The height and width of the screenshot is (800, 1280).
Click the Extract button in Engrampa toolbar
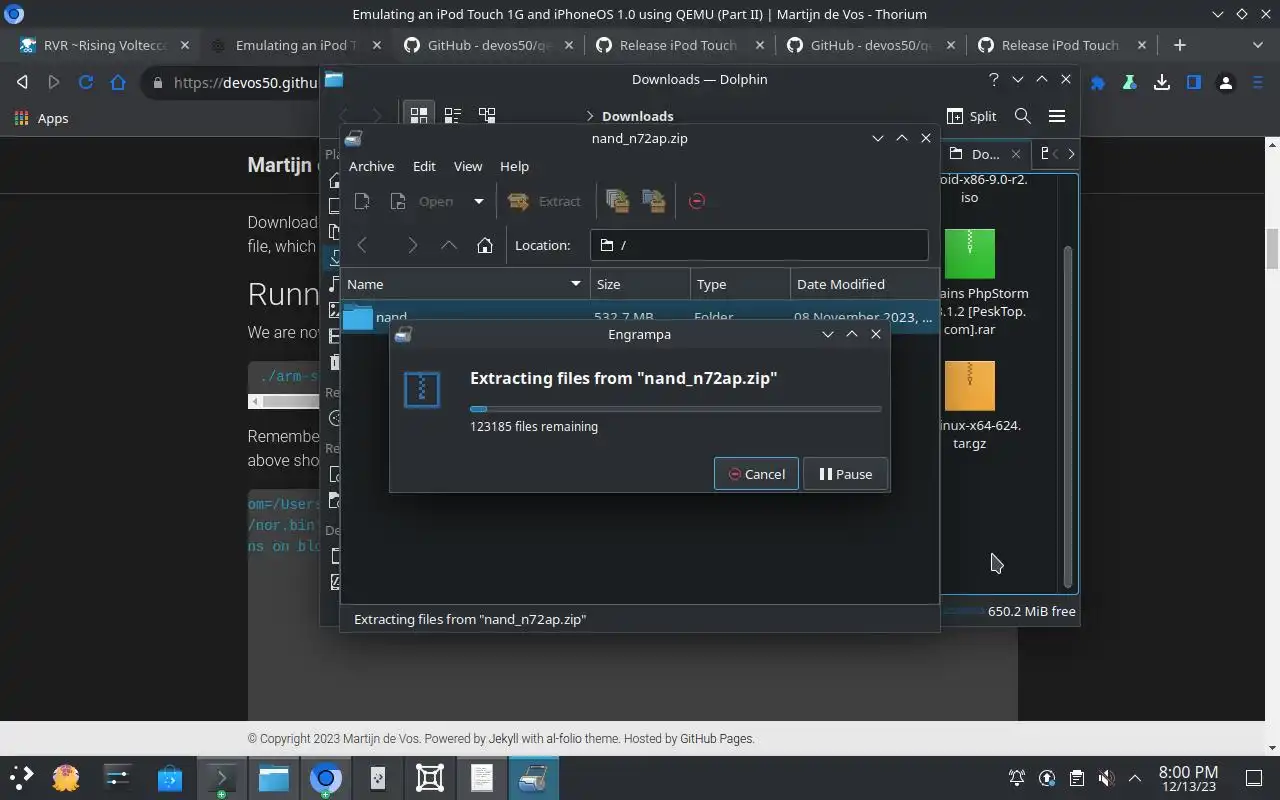[544, 201]
